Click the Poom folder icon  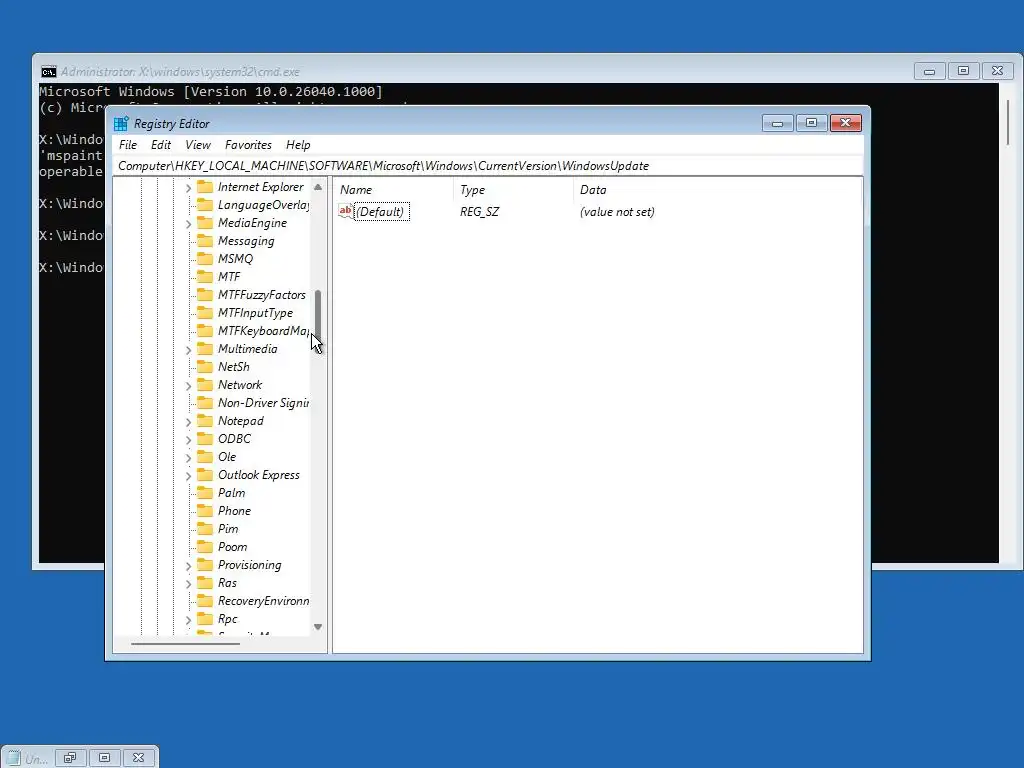point(205,547)
